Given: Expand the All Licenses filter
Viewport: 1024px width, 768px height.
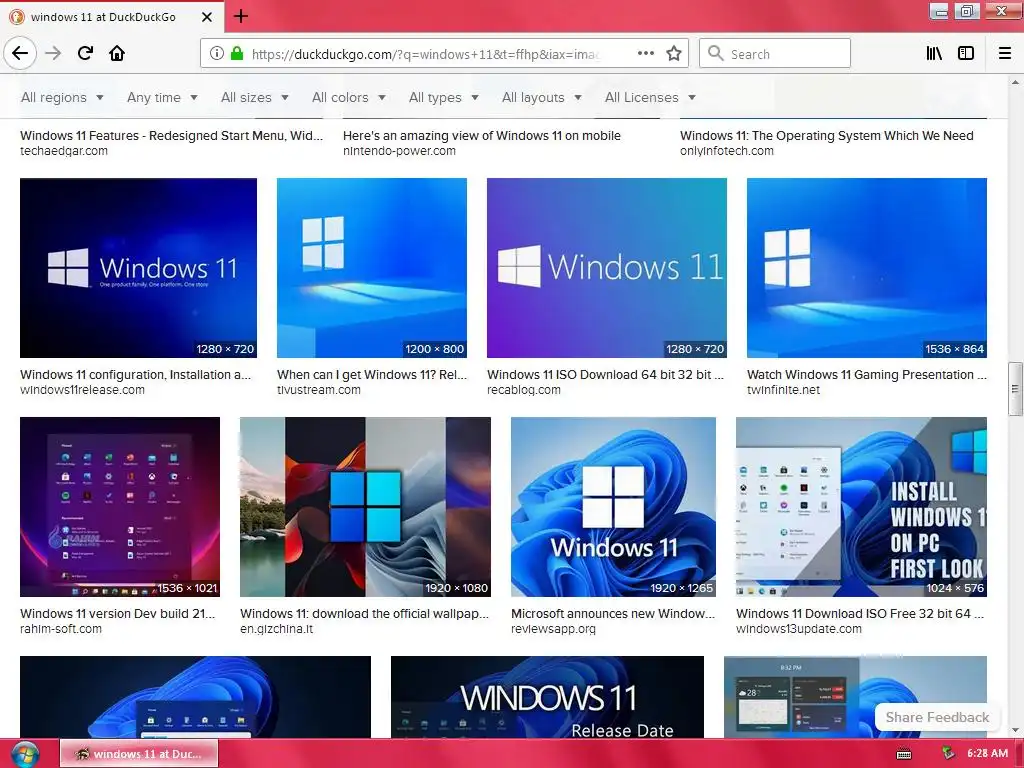Looking at the screenshot, I should (x=650, y=97).
